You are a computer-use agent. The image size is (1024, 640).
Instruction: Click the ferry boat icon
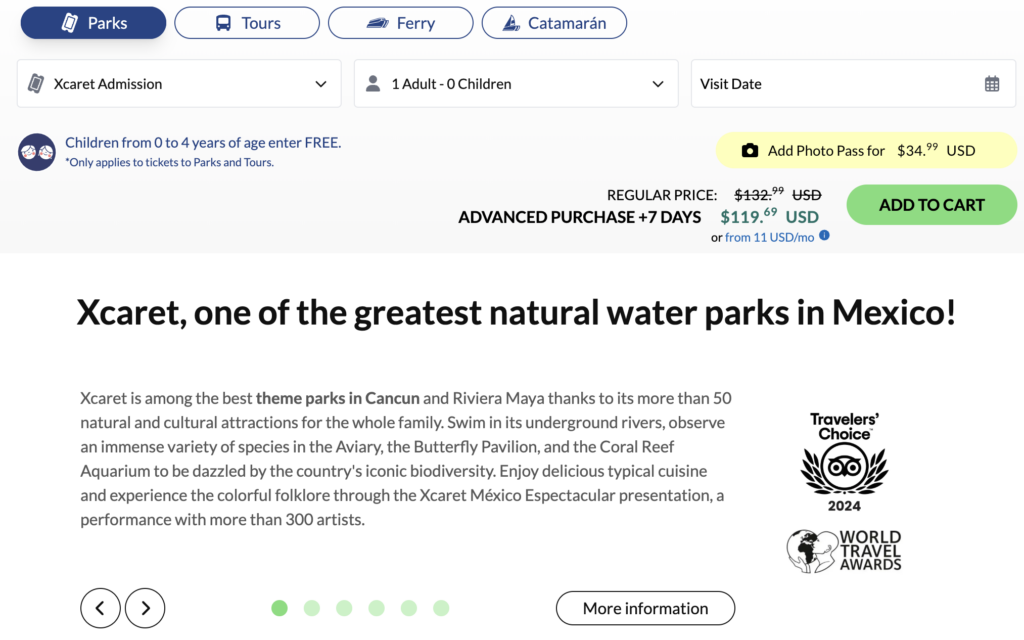click(x=377, y=24)
